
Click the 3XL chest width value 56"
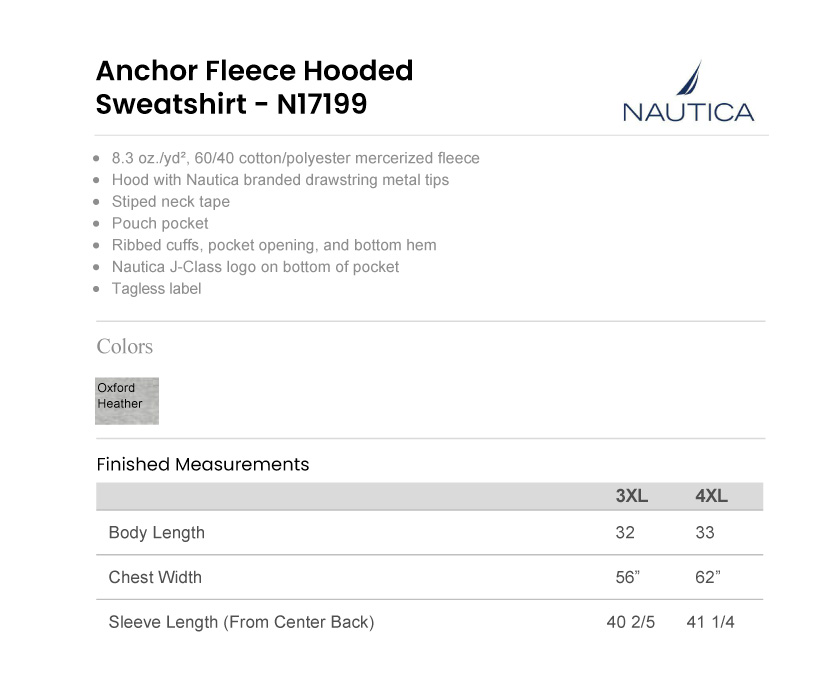click(x=628, y=577)
